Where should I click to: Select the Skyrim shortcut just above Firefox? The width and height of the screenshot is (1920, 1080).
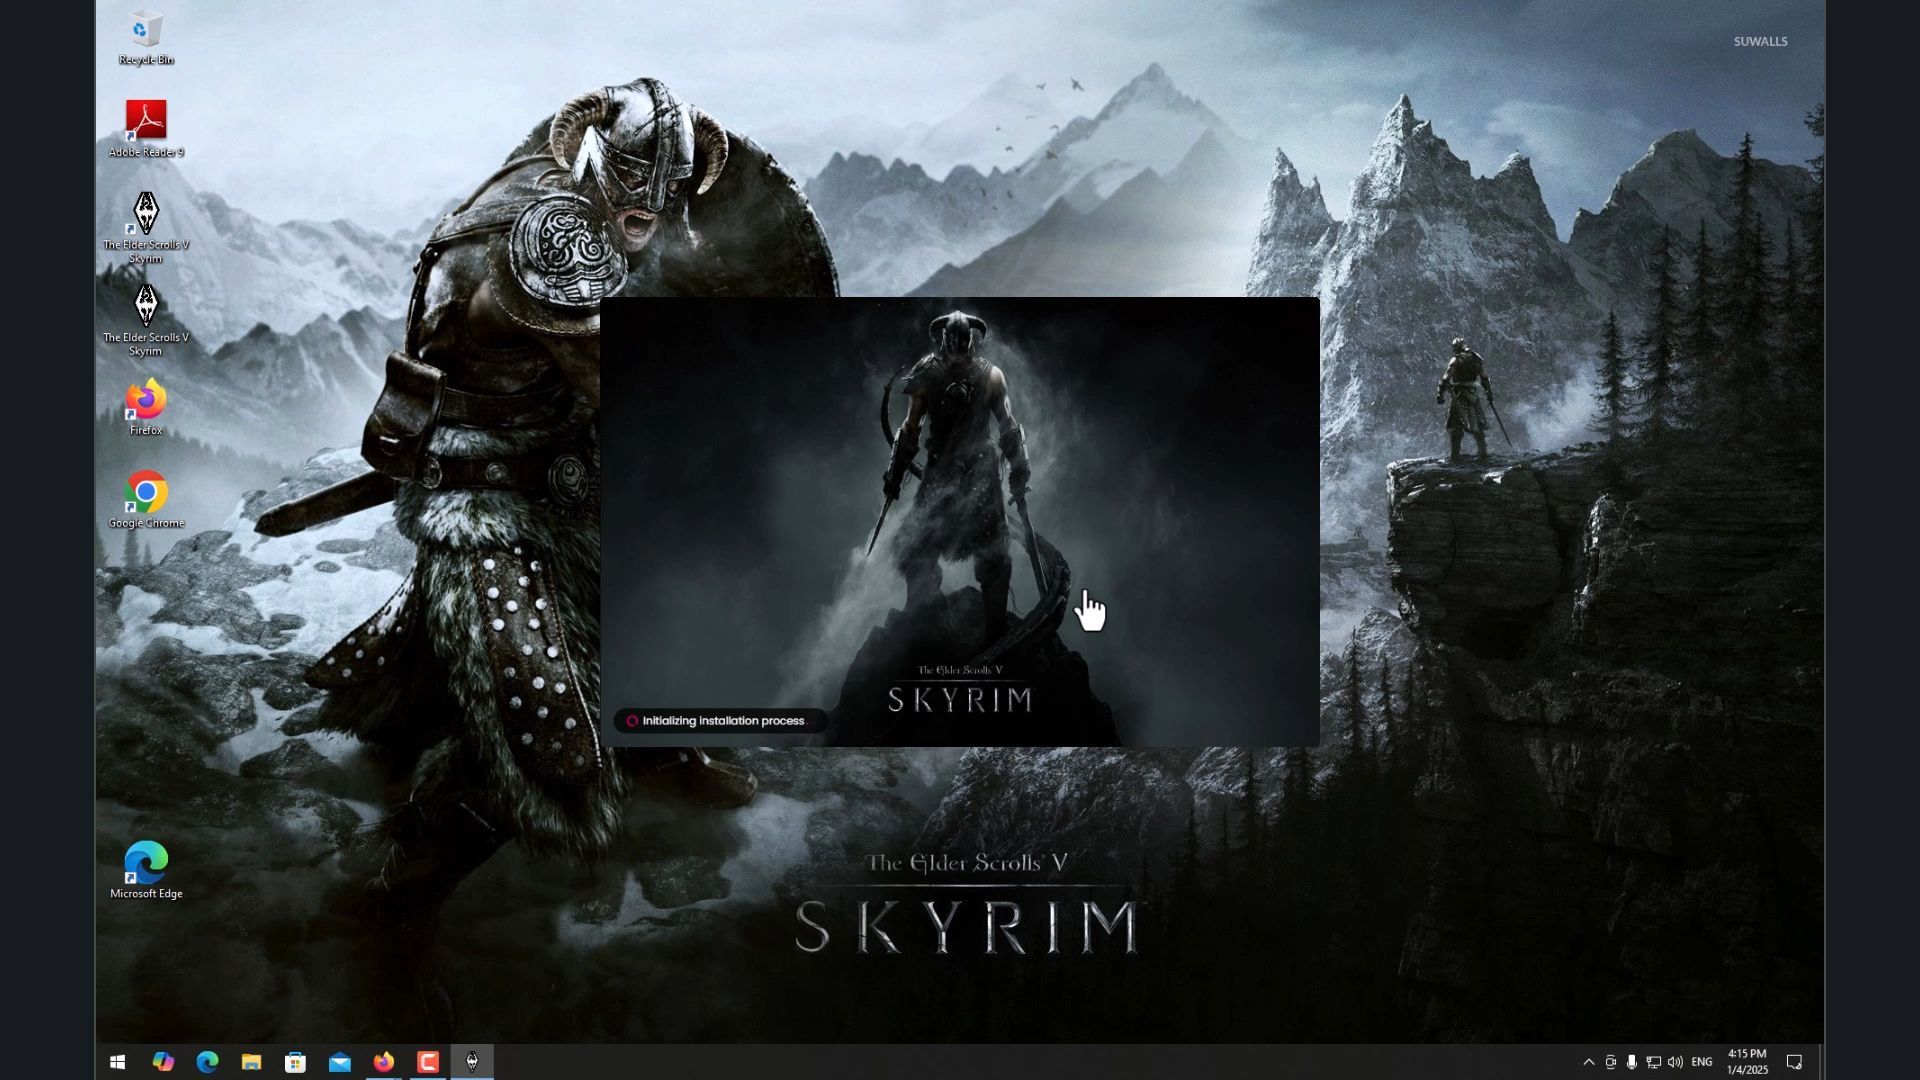click(146, 321)
